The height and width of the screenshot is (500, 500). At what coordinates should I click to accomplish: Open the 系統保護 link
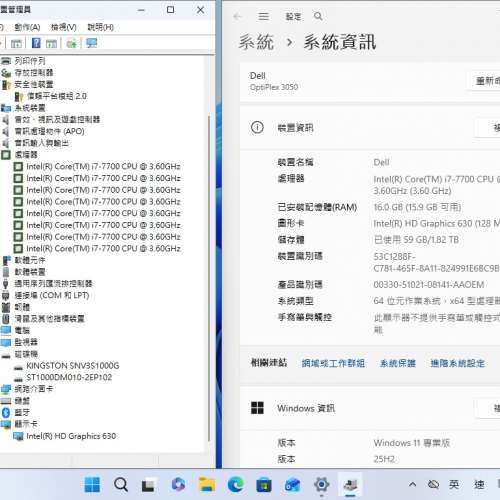click(398, 363)
